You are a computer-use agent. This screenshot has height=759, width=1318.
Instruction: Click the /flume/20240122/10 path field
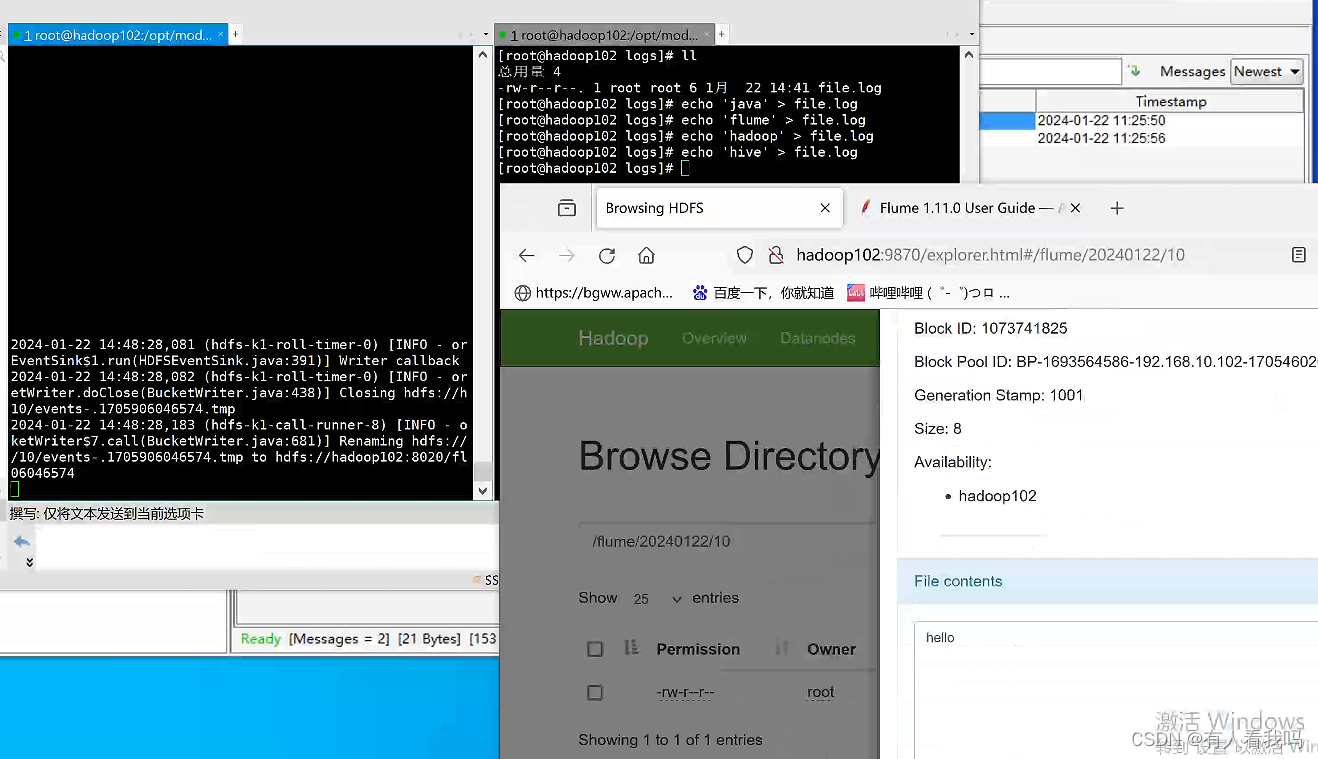(x=729, y=541)
